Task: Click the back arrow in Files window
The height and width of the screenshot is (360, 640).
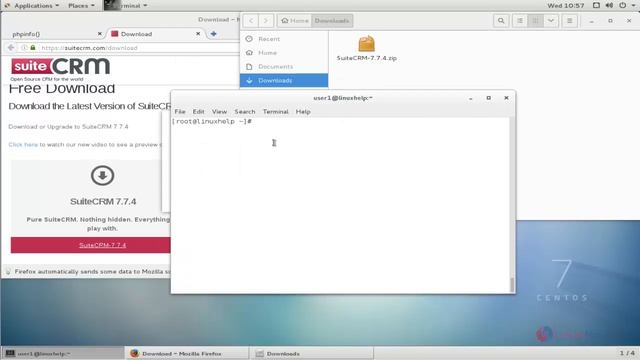Action: (251, 20)
